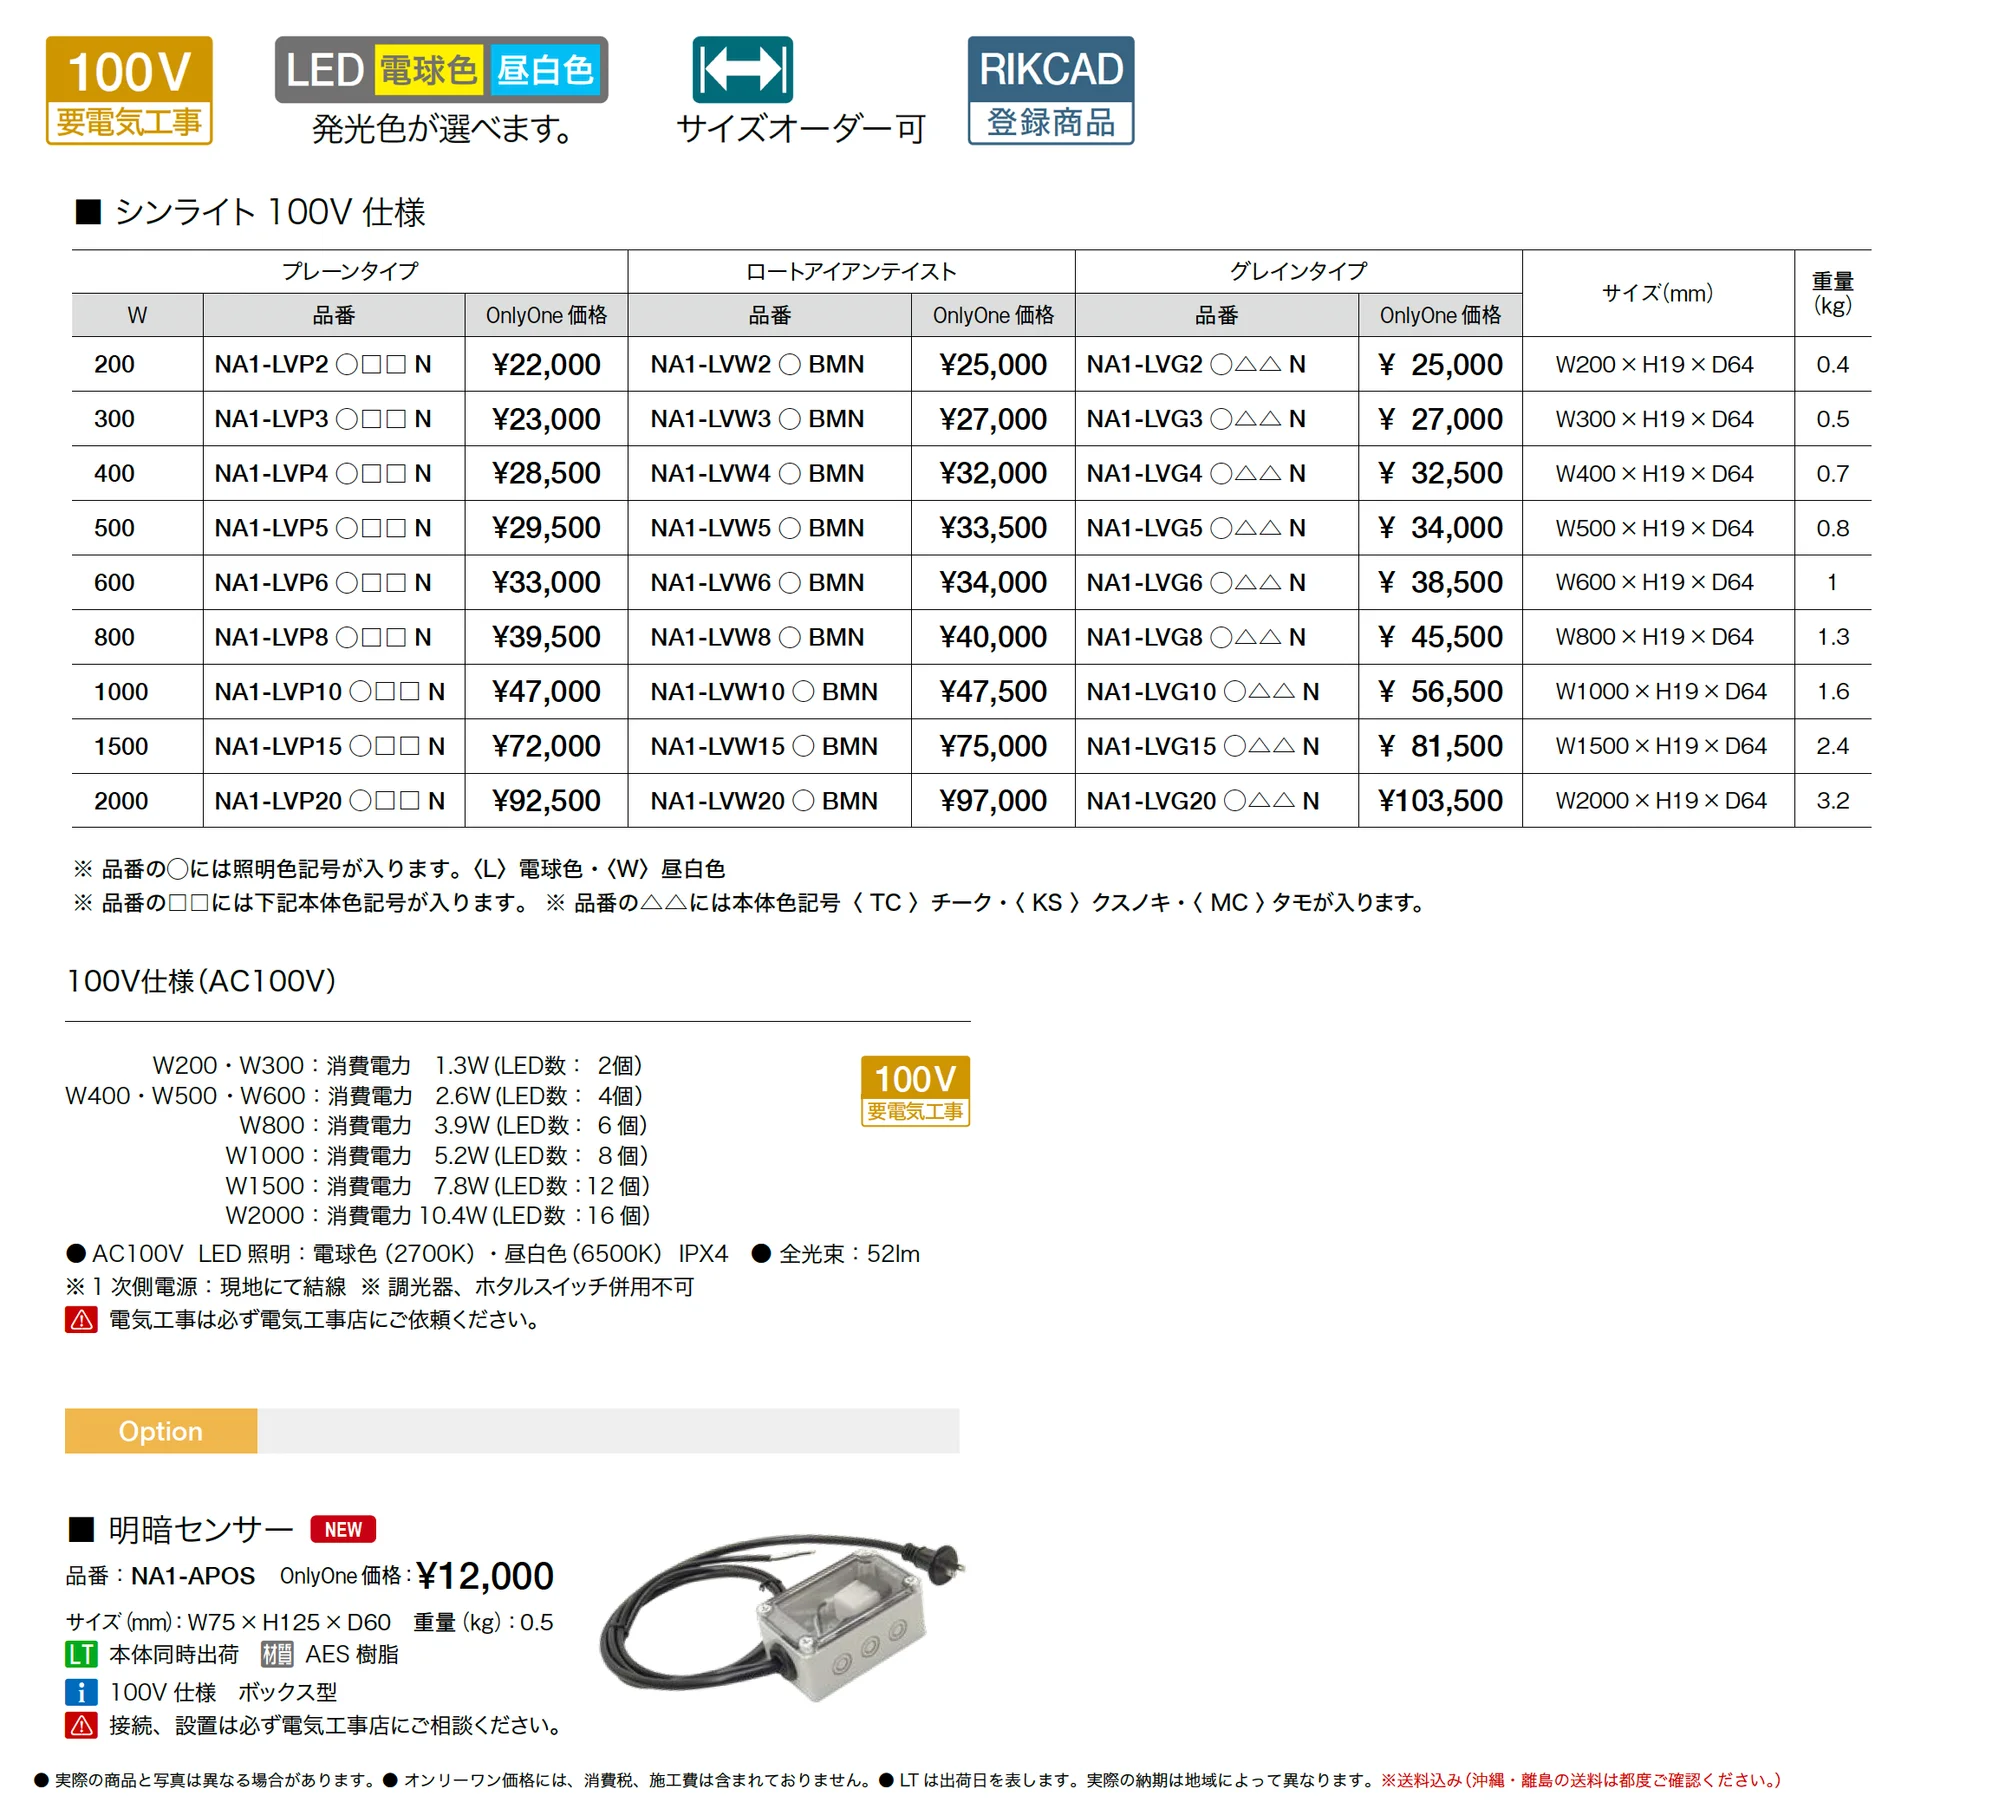Click the 重量(kg) column header

1832,293
